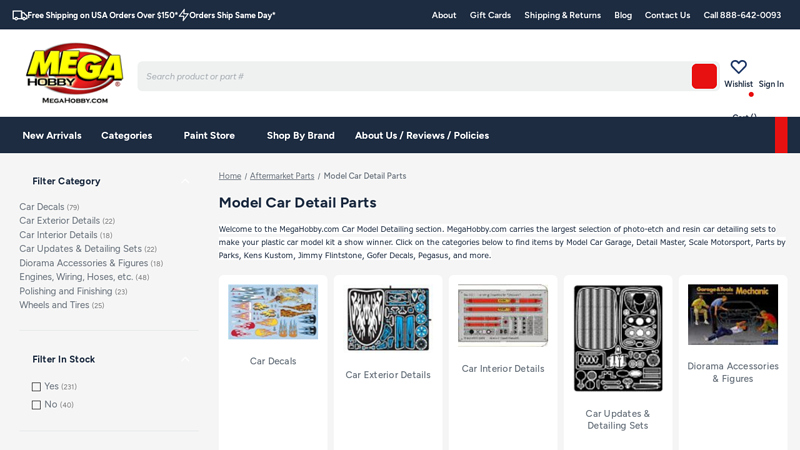This screenshot has height=450, width=800.
Task: Click the Mega Hobby logo
Action: (x=74, y=73)
